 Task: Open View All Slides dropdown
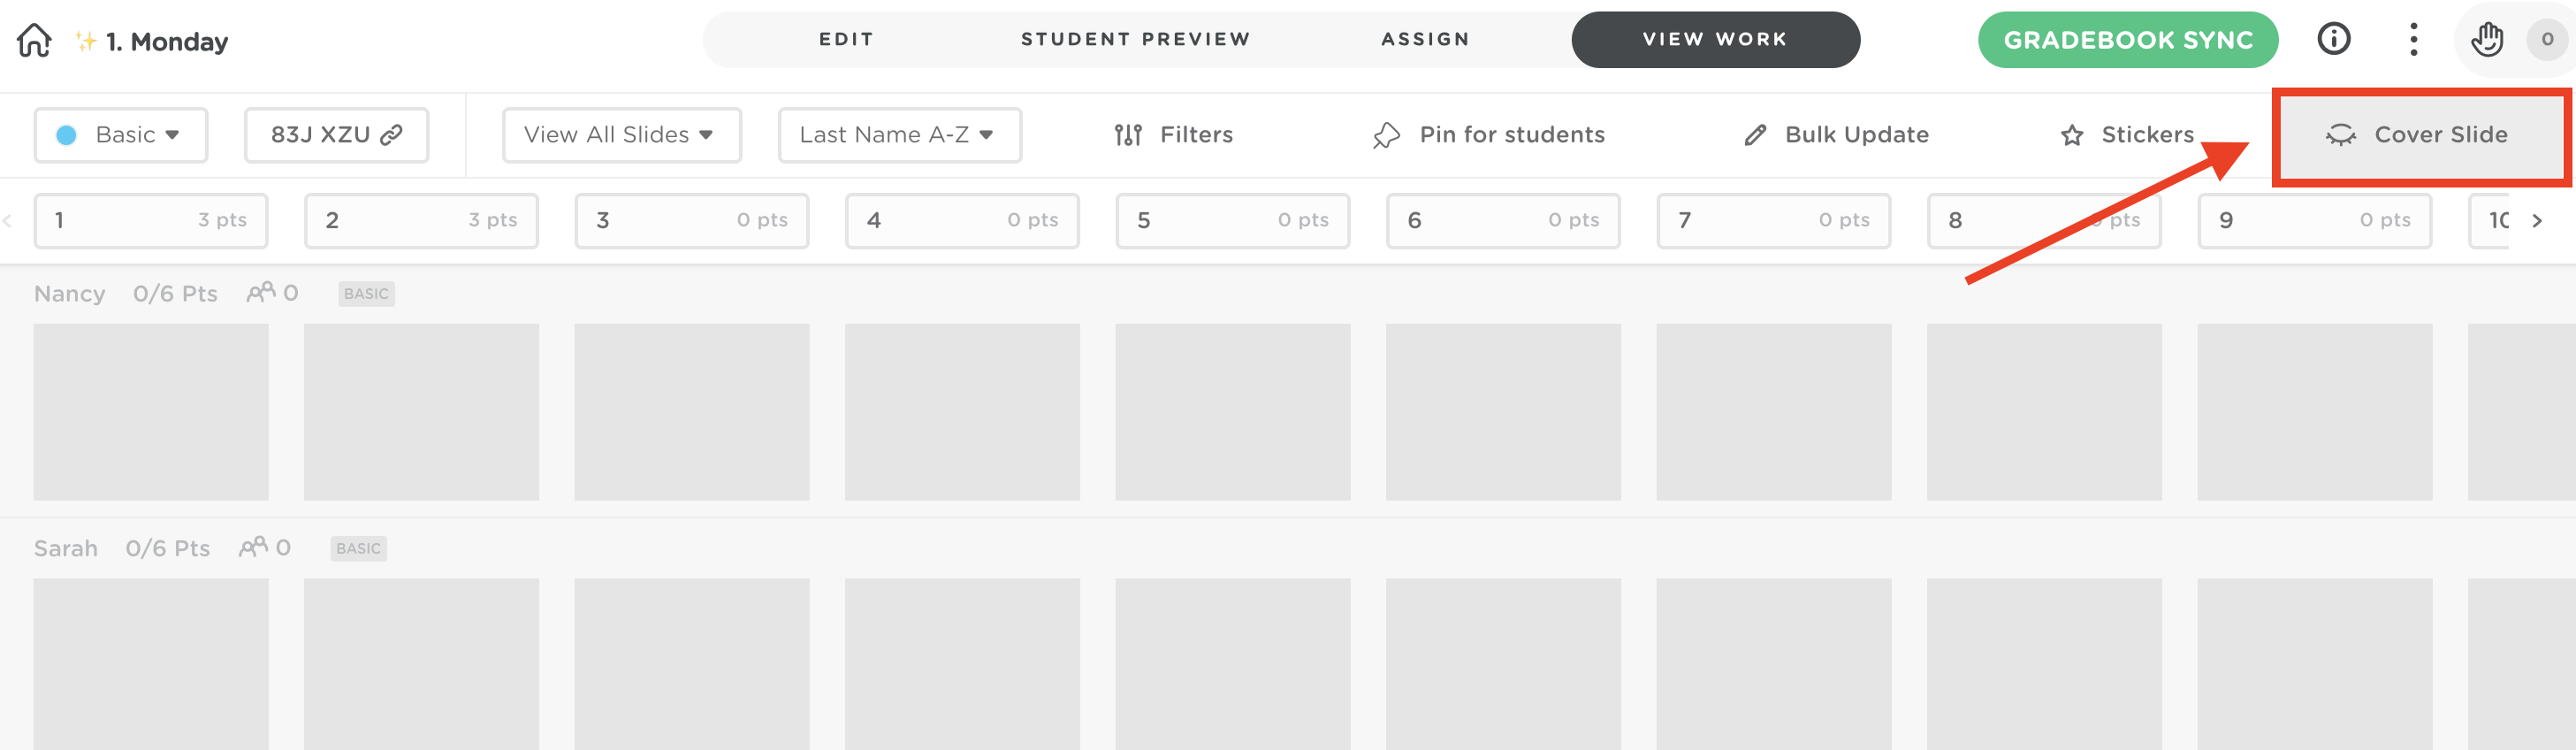tap(621, 135)
